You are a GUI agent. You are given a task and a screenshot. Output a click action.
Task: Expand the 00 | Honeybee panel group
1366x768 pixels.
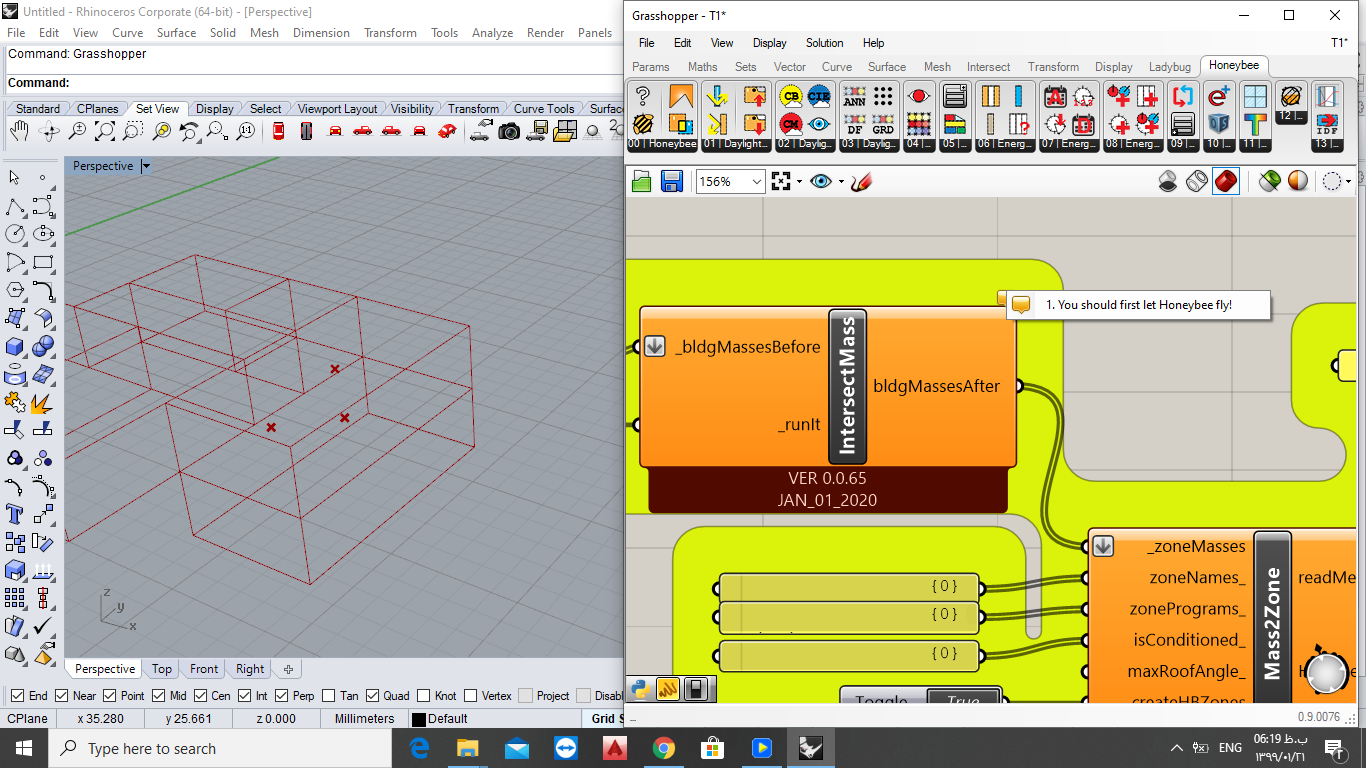coord(662,144)
